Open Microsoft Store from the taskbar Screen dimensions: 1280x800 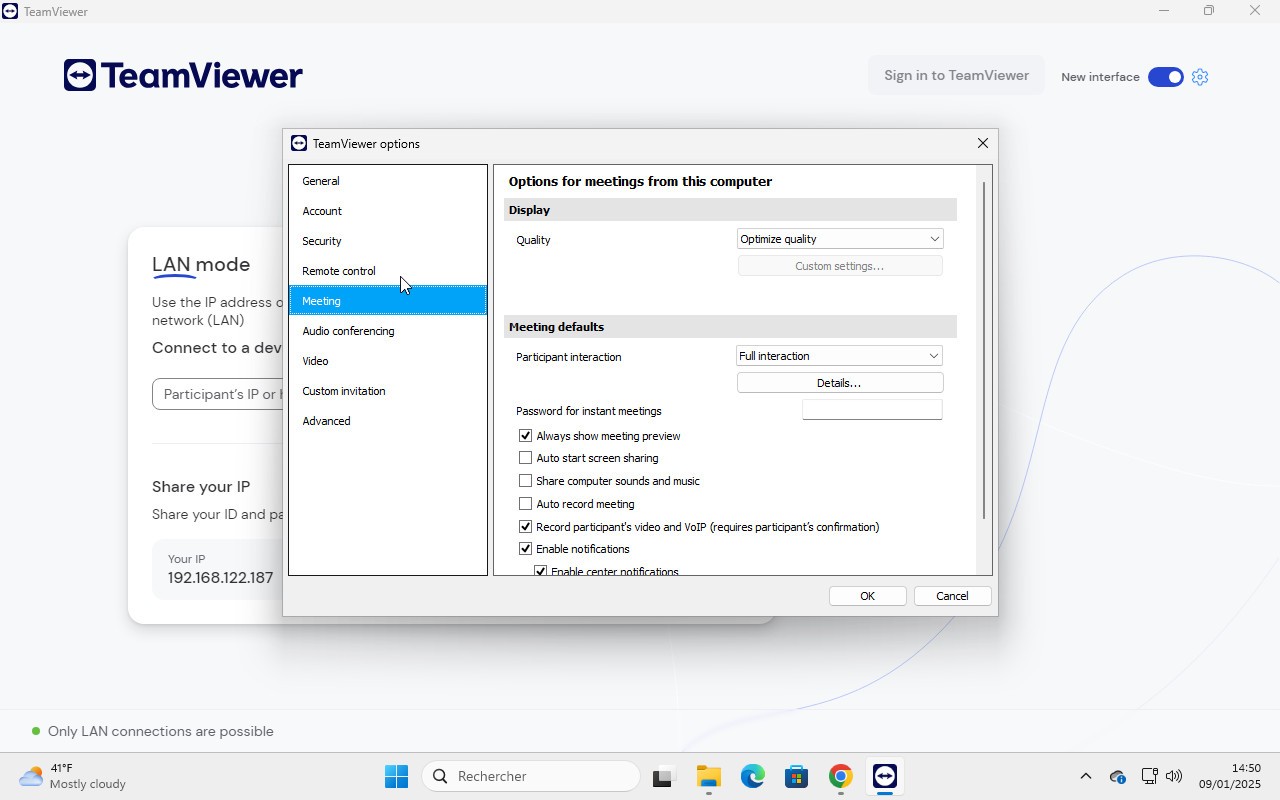point(796,776)
